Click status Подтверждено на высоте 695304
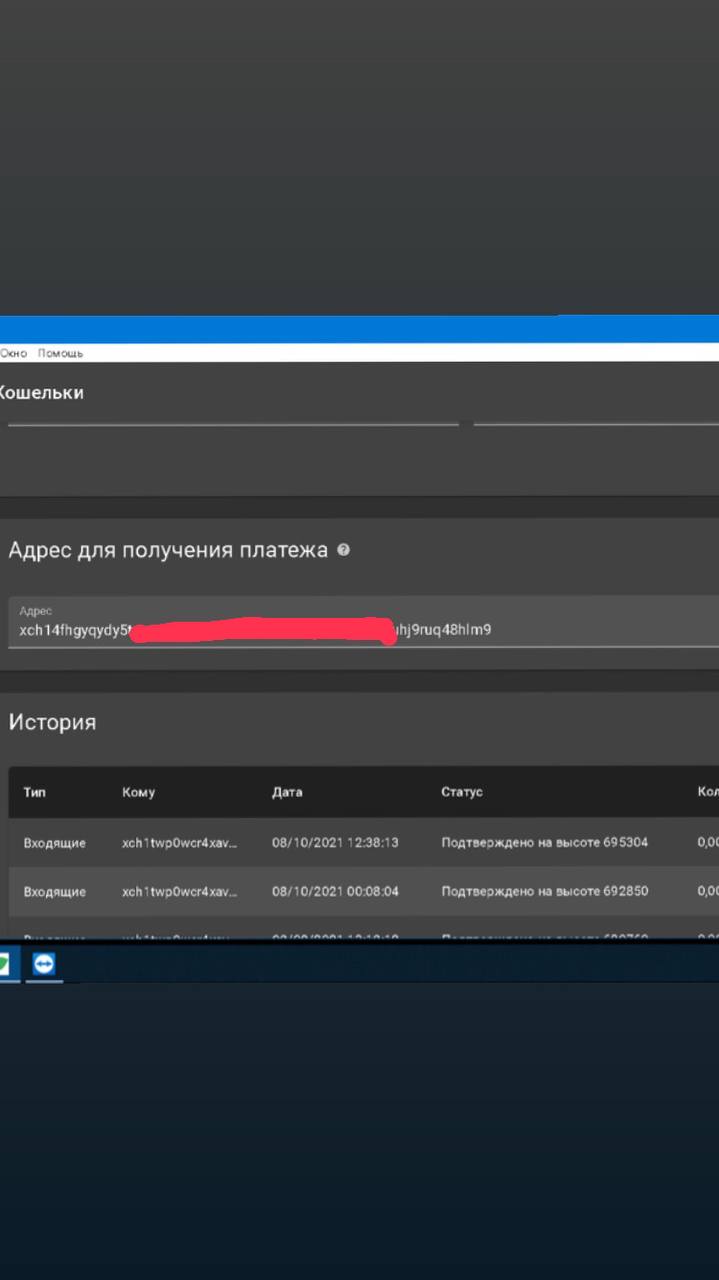Viewport: 719px width, 1280px height. click(x=544, y=843)
